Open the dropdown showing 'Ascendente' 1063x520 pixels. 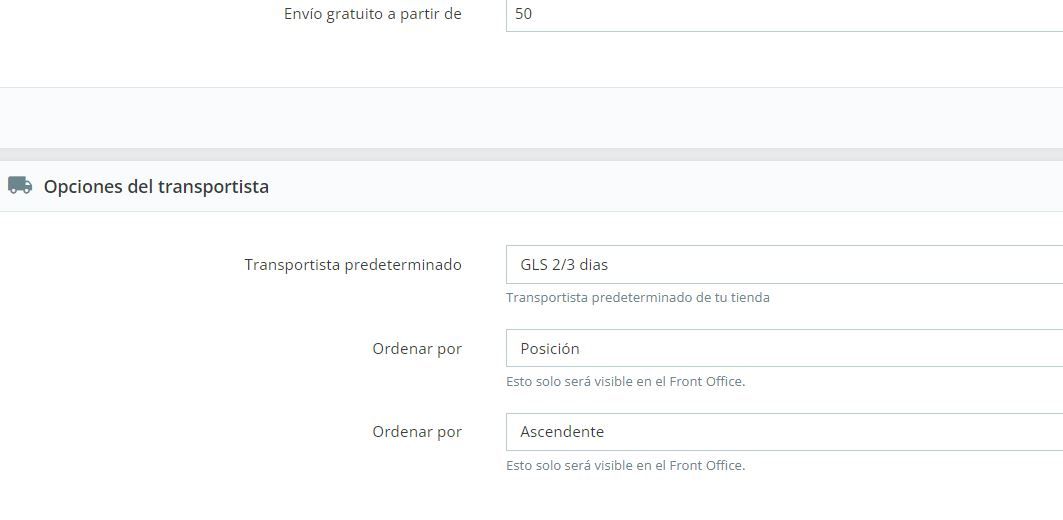(x=784, y=432)
